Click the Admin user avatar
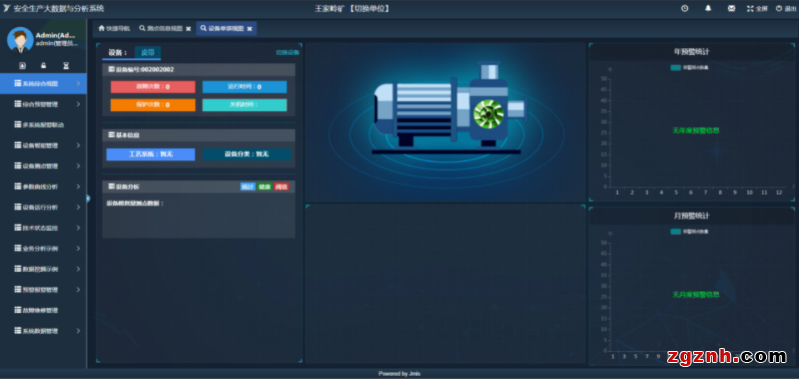 click(x=20, y=40)
